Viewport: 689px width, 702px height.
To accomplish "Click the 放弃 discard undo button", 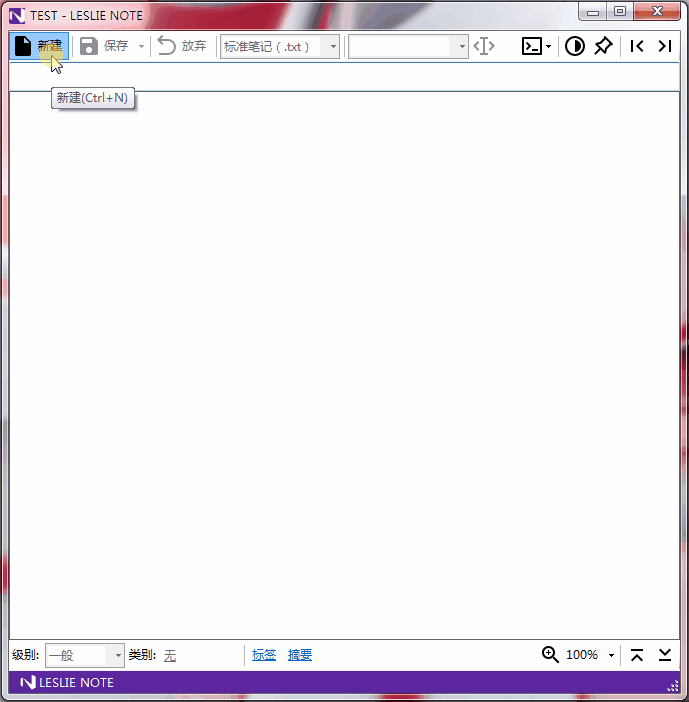I will [x=182, y=46].
